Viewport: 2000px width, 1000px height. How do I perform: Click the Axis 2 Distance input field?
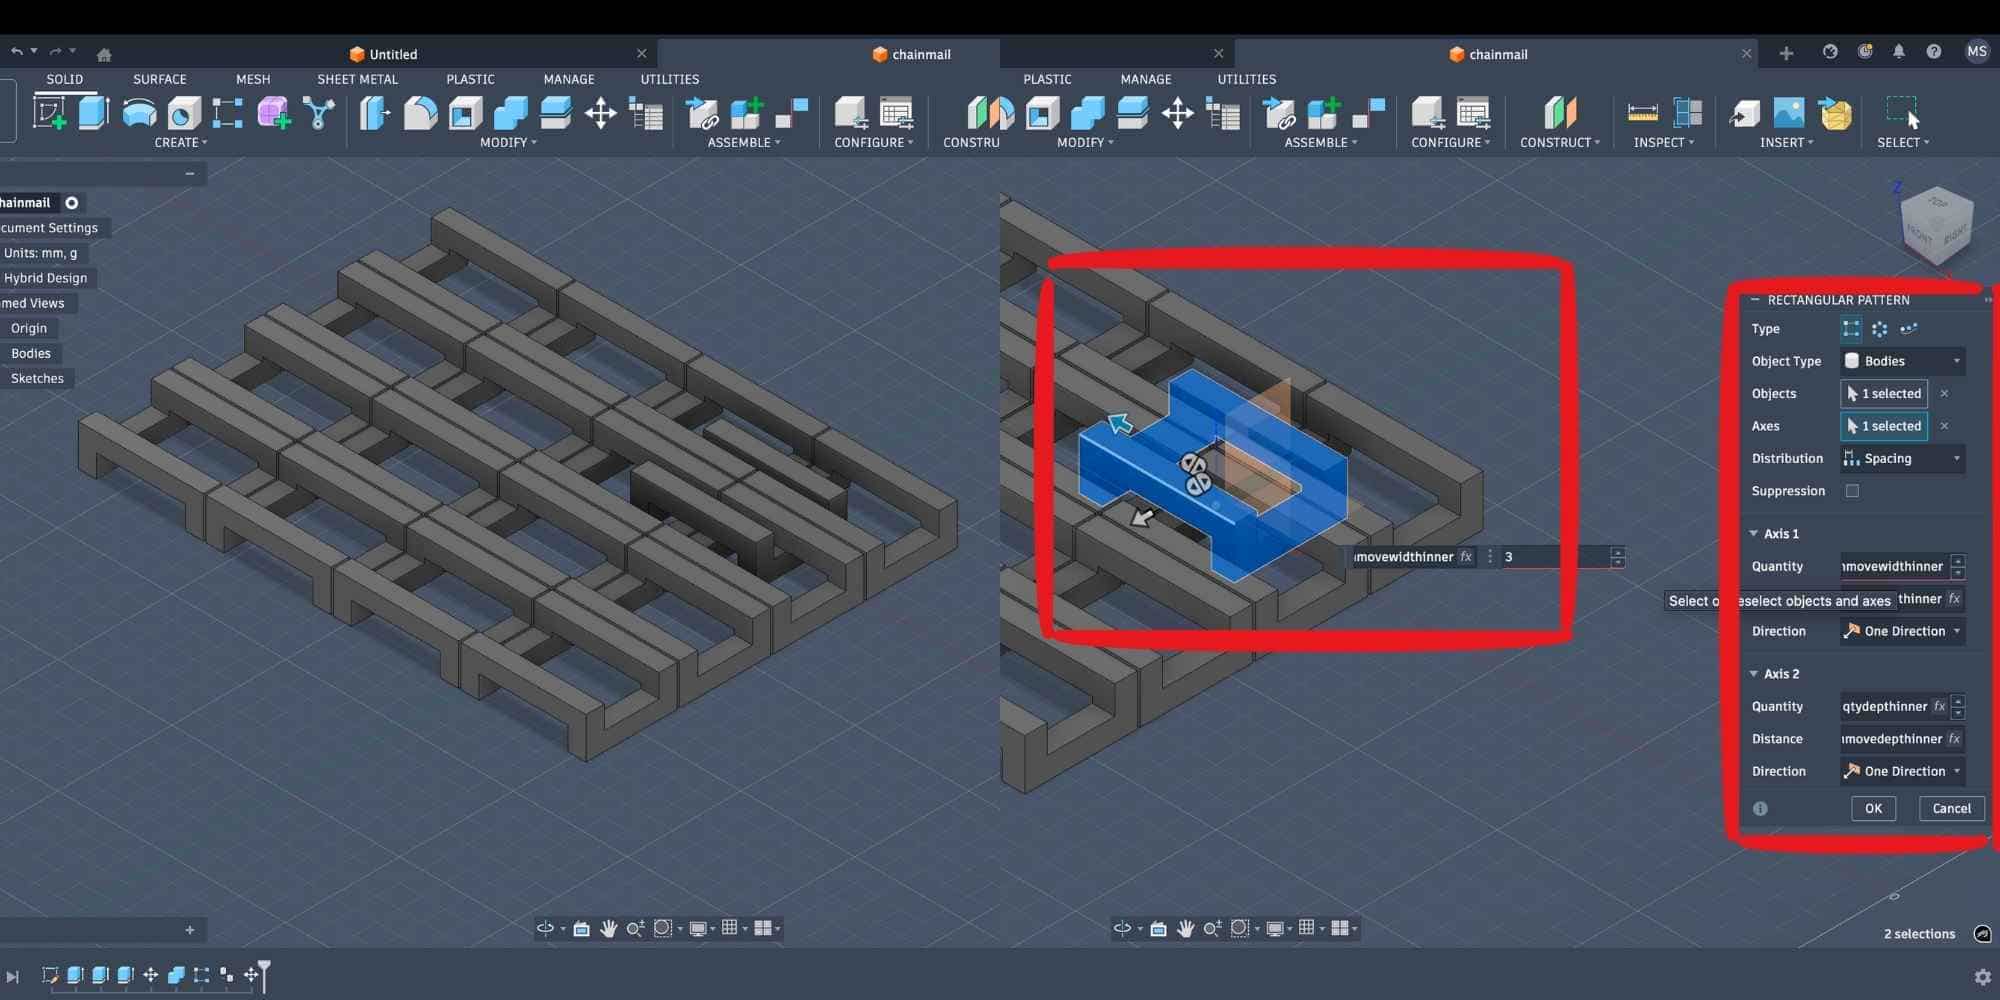[x=1902, y=739]
